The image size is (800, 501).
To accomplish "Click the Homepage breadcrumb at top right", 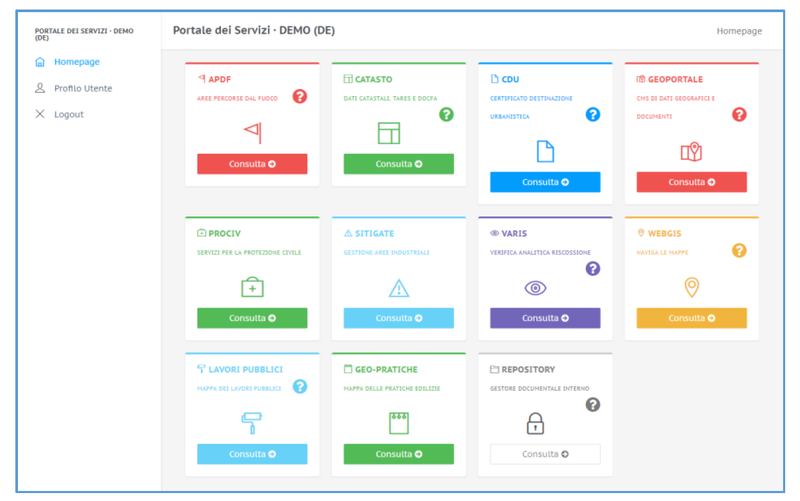I will coord(739,31).
